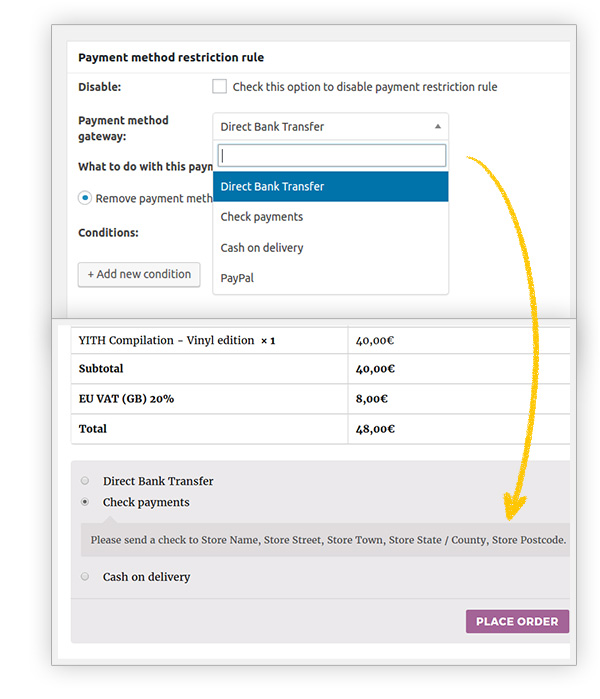Click the Payment method restriction rule panel header
Image resolution: width=600 pixels, height=699 pixels.
click(171, 58)
